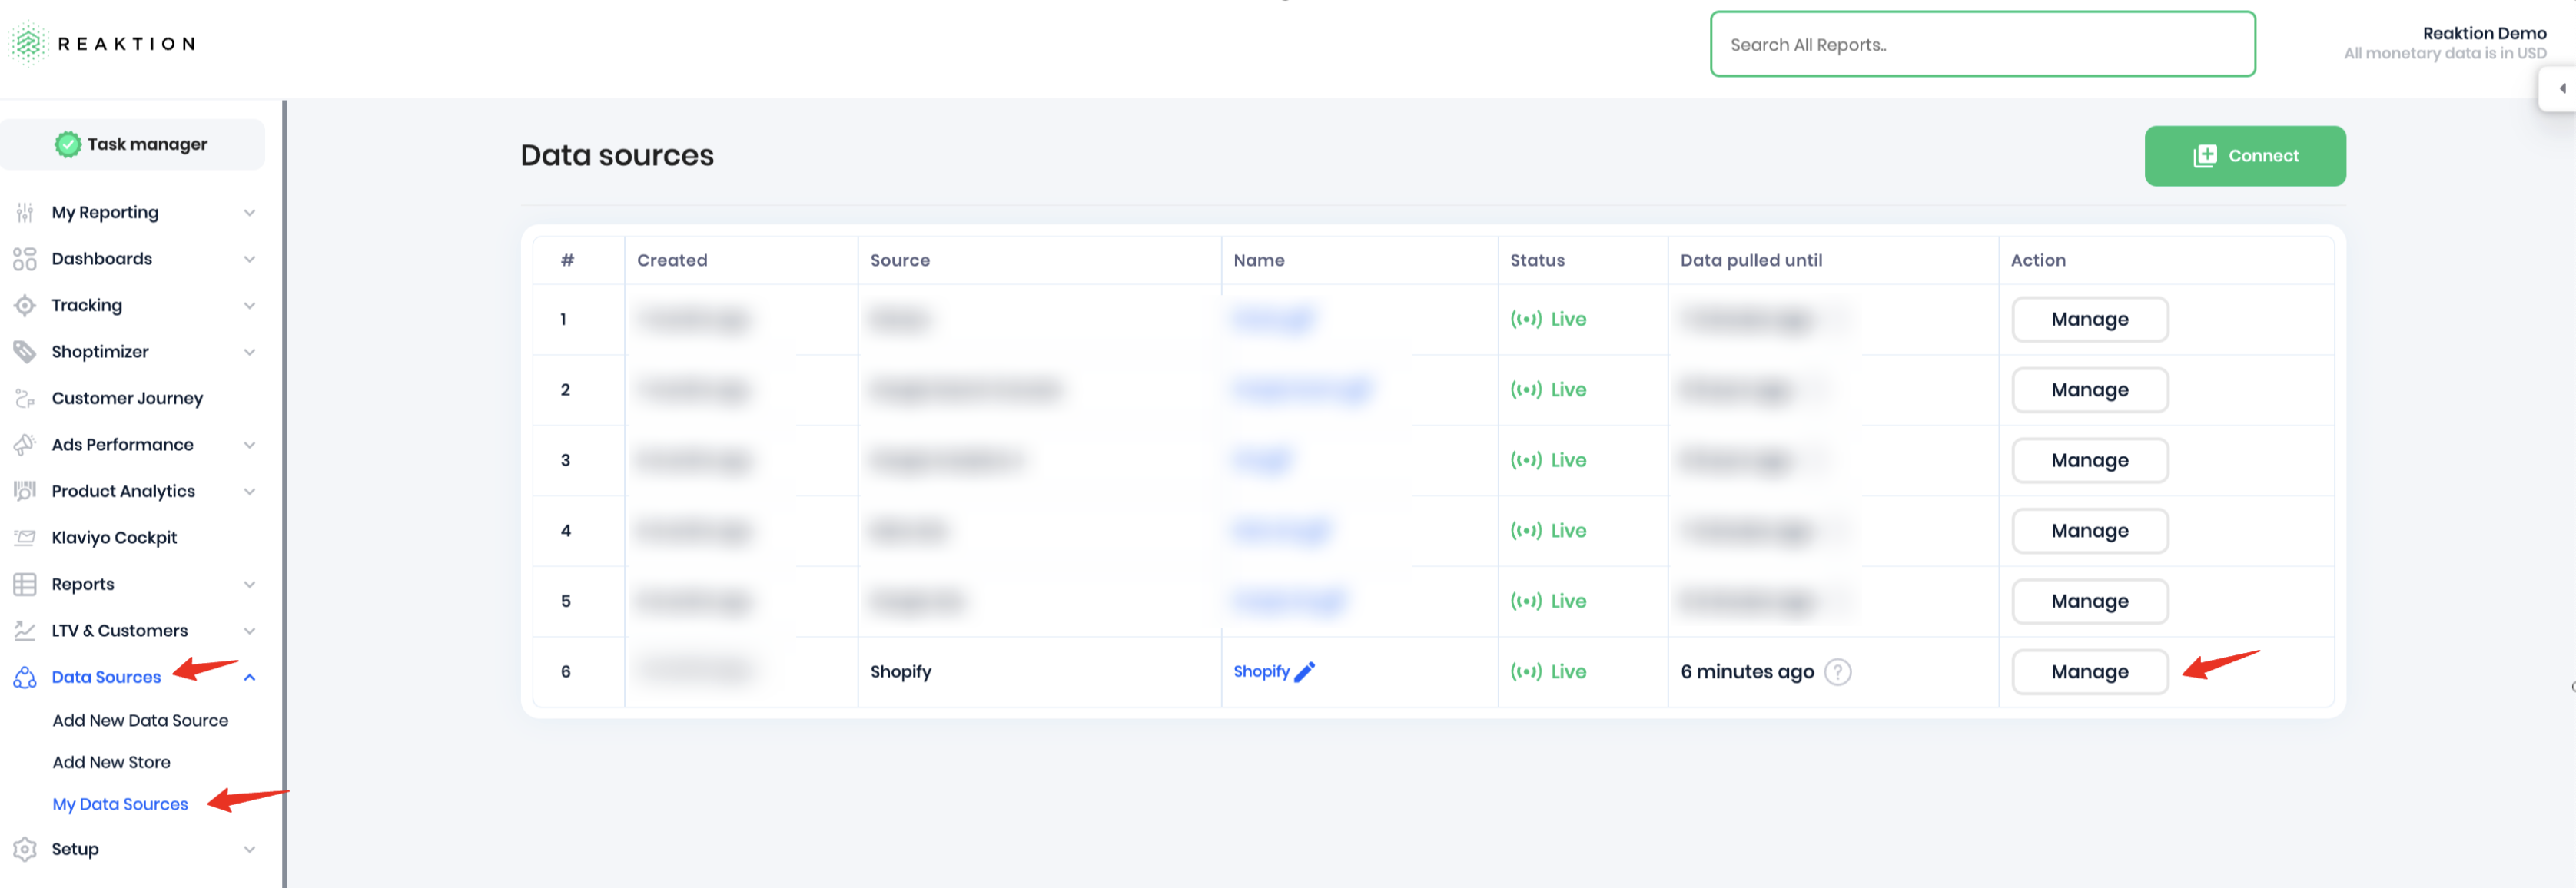Open Add New Store submenu item
The height and width of the screenshot is (888, 2576).
[x=111, y=762]
